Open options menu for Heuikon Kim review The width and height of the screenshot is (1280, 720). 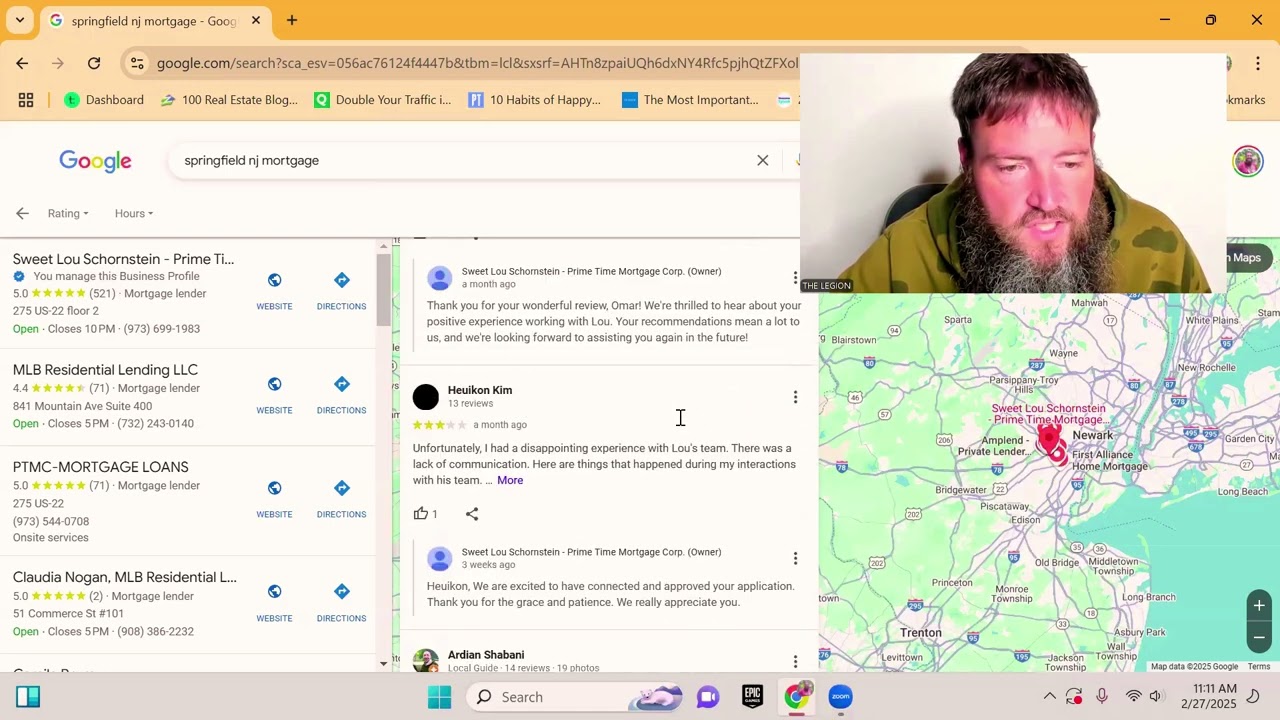coord(795,397)
